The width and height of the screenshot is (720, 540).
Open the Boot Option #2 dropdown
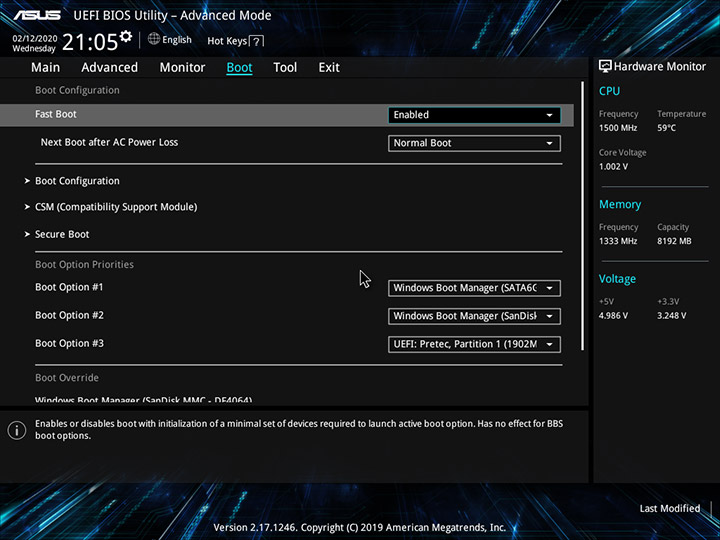point(474,316)
